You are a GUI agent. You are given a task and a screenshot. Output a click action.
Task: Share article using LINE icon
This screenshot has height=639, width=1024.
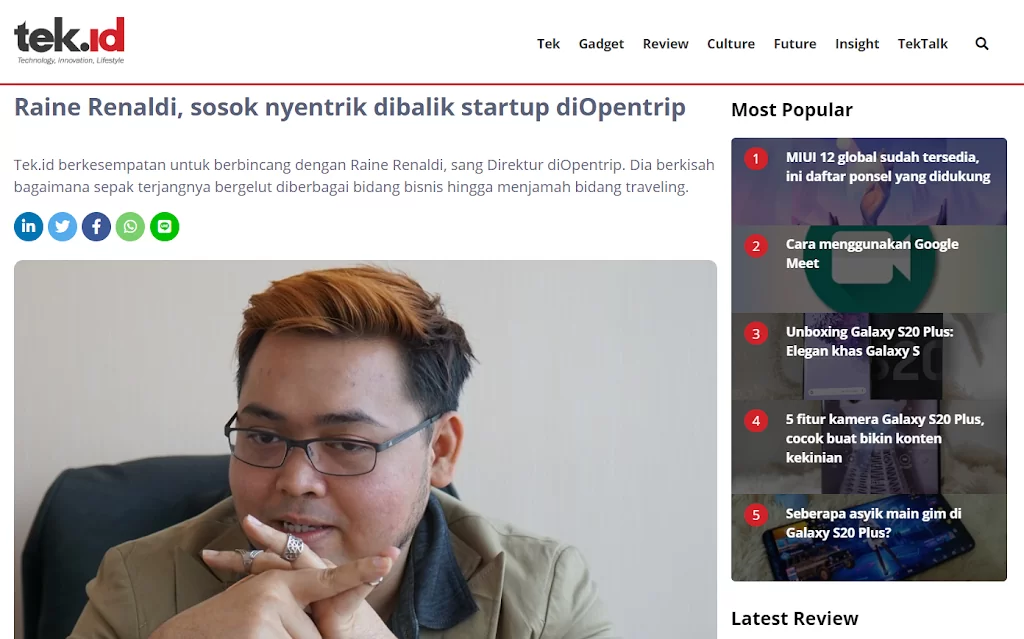pos(165,227)
